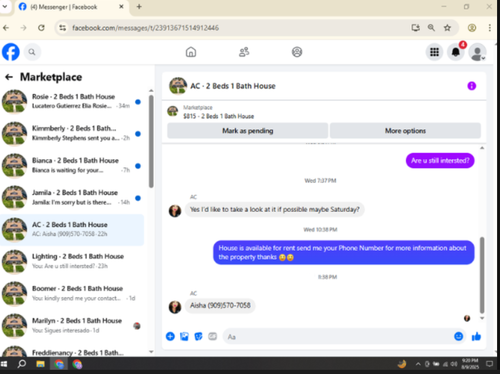Click AC's avatar beside phone number message

pyautogui.click(x=175, y=307)
